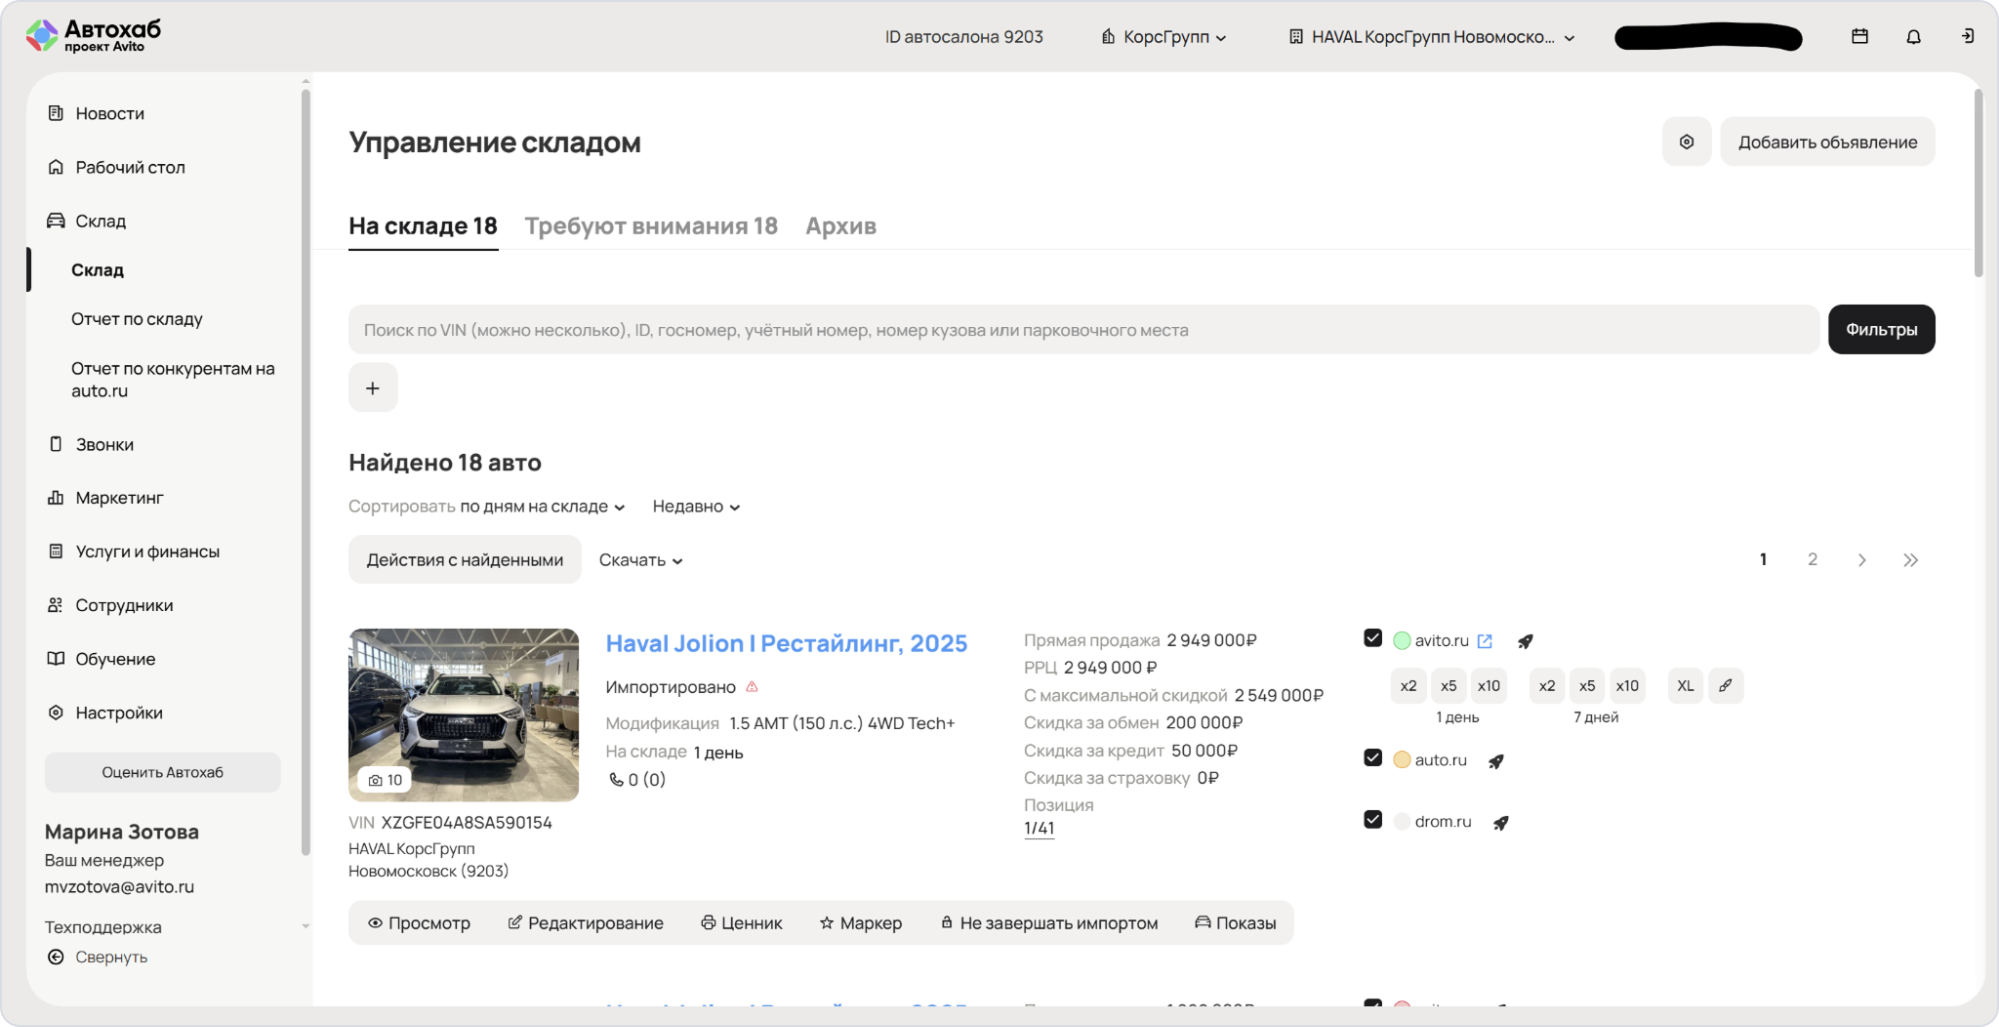
Task: Open the calendar icon in header
Action: pos(1859,37)
